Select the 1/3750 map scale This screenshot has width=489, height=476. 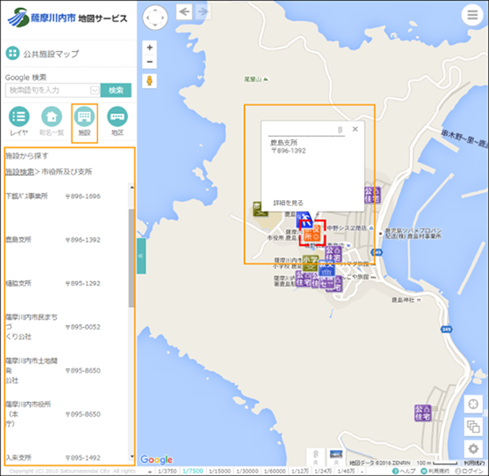point(168,471)
